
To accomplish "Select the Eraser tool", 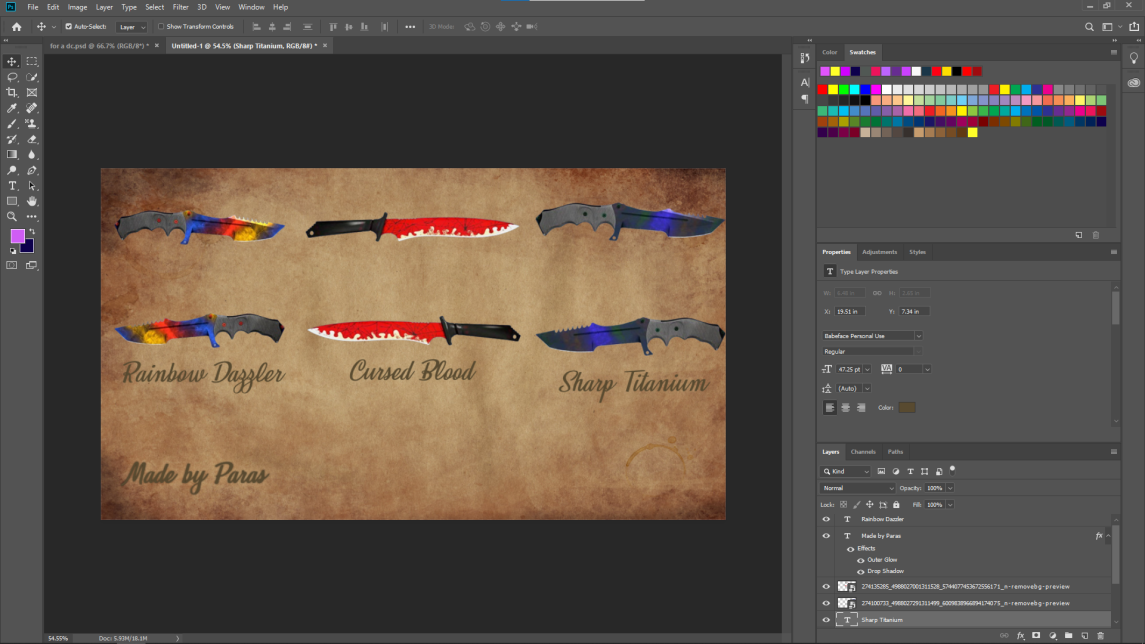I will (x=32, y=139).
